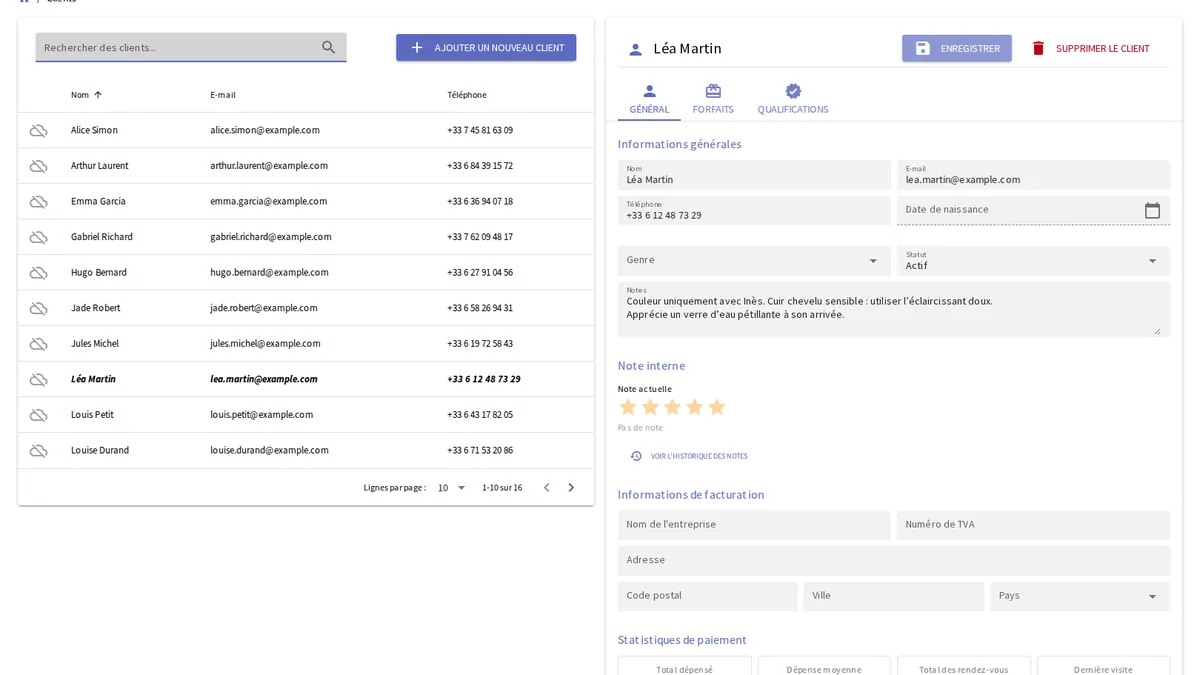
Task: Select the client row Arthur Laurent
Action: 306,166
